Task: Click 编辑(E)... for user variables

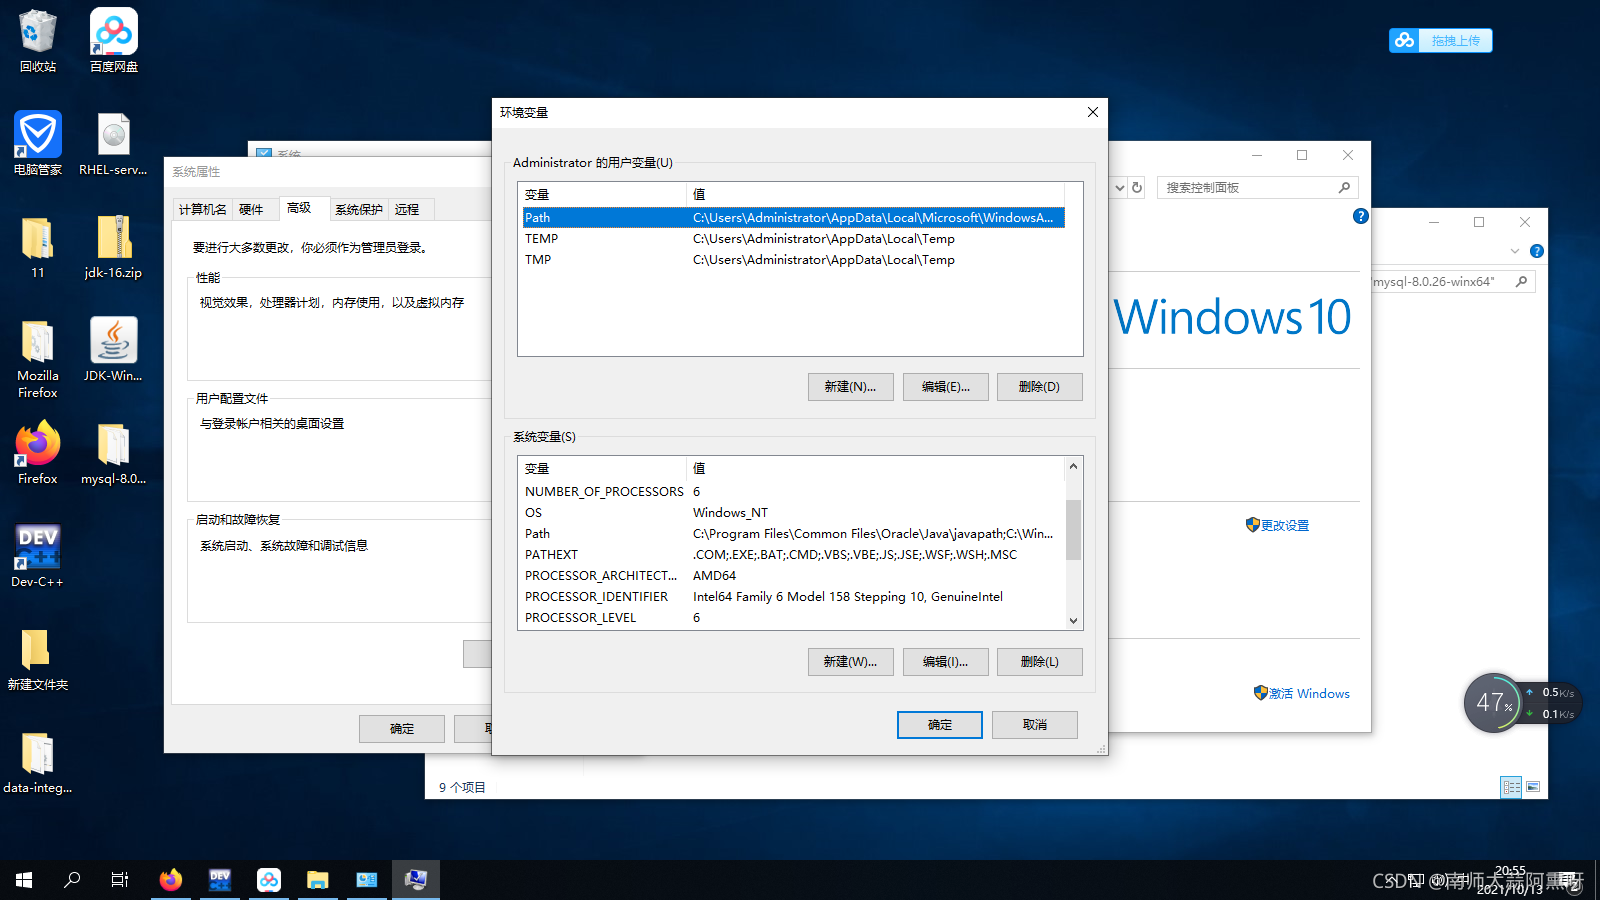Action: point(946,387)
